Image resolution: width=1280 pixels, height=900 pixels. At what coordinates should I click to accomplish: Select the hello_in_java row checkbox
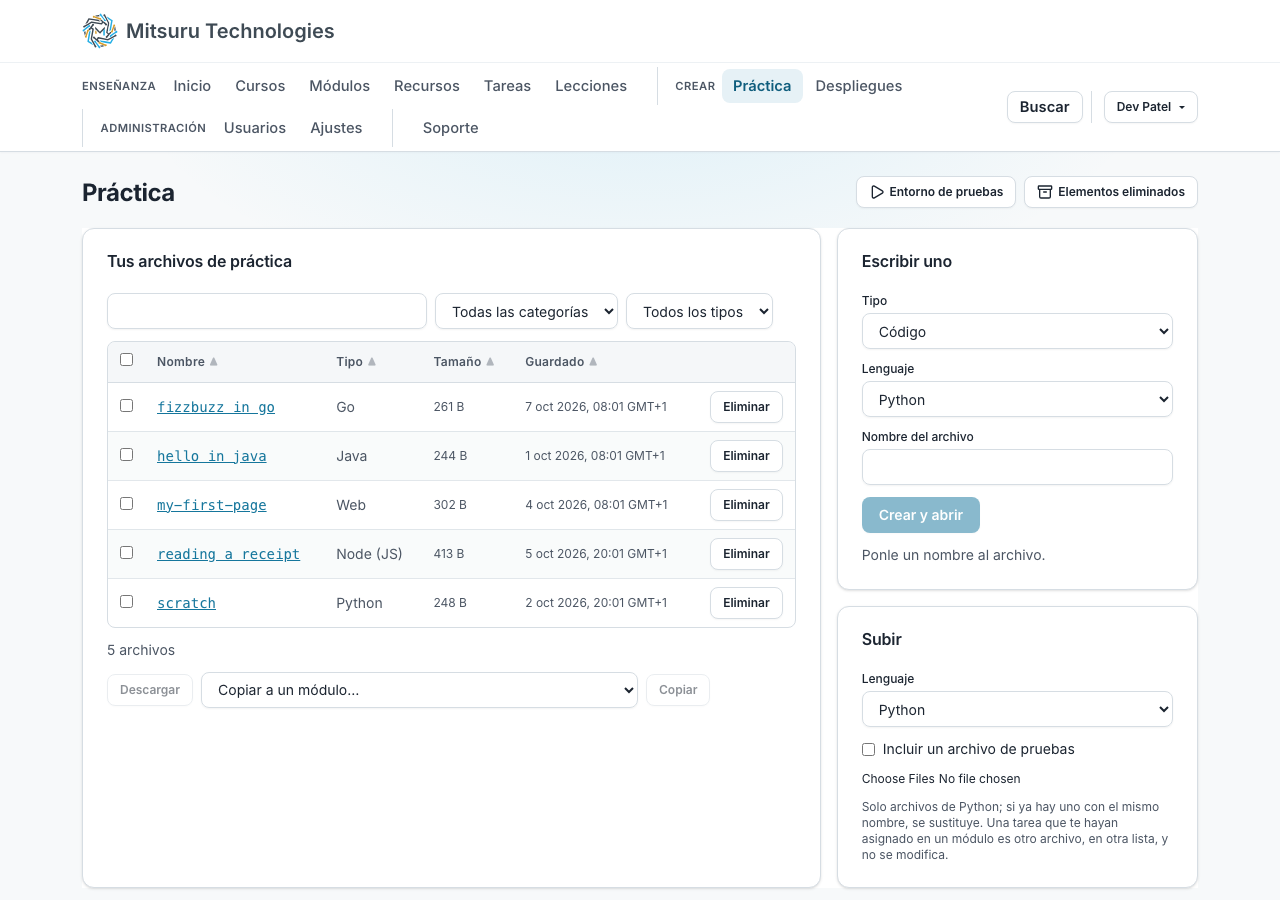coord(126,455)
